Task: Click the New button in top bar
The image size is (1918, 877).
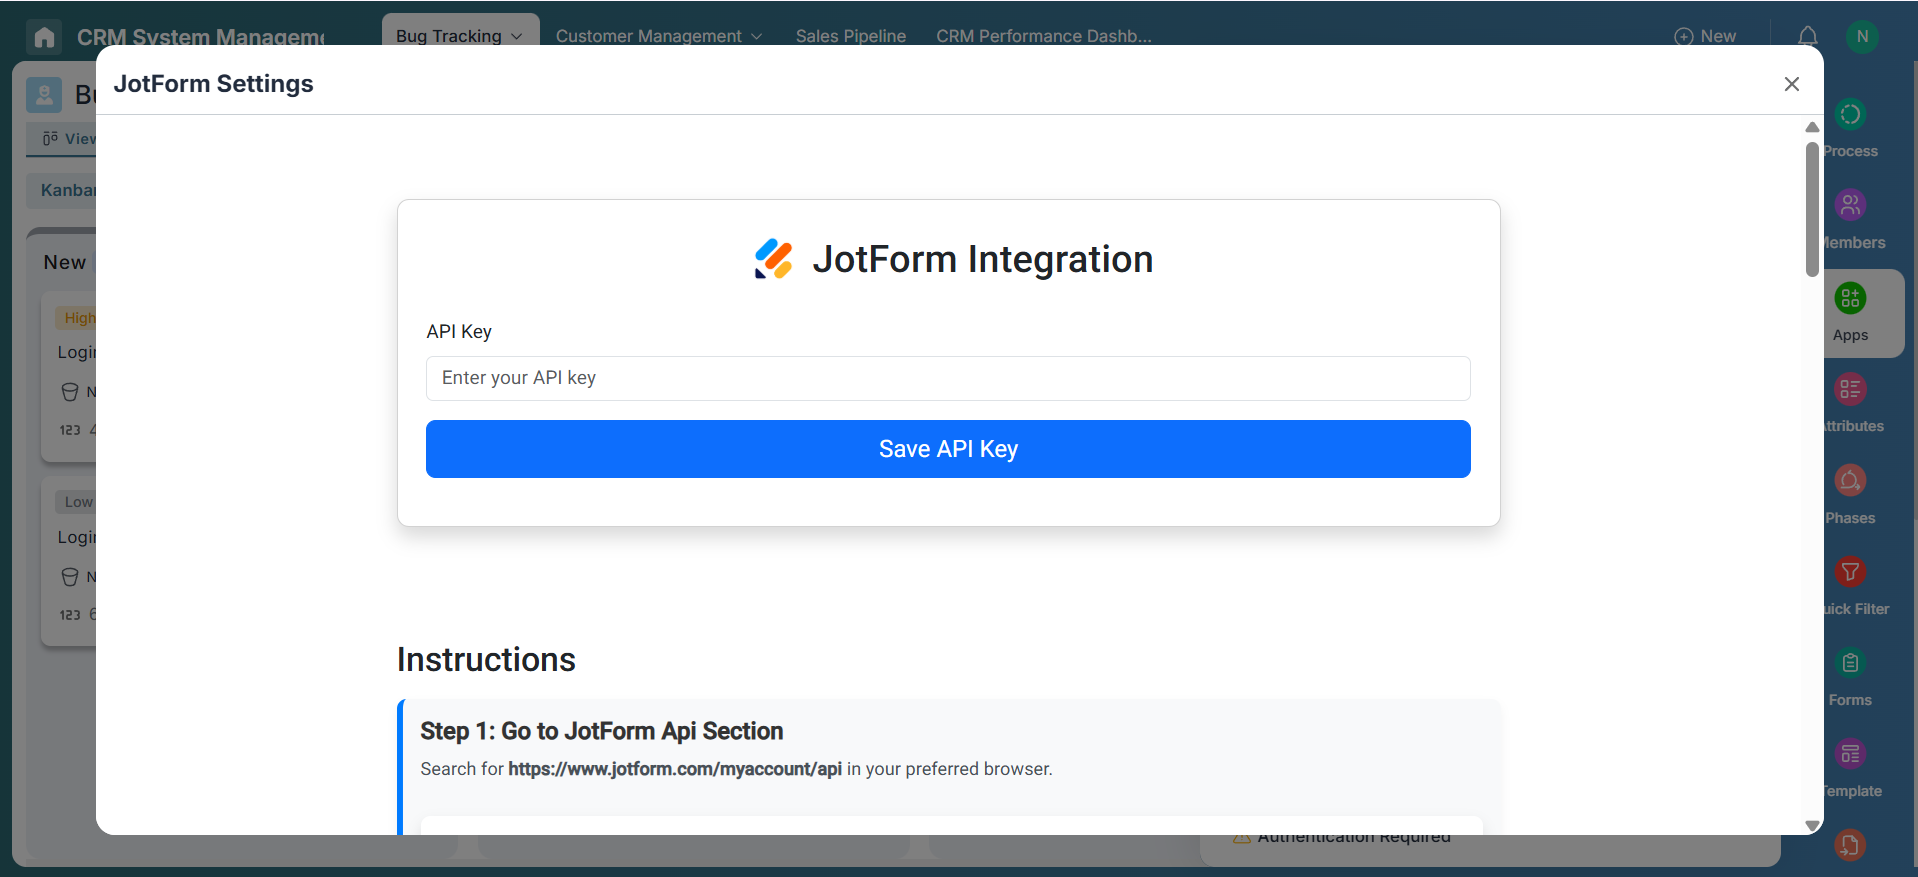Action: click(1705, 36)
